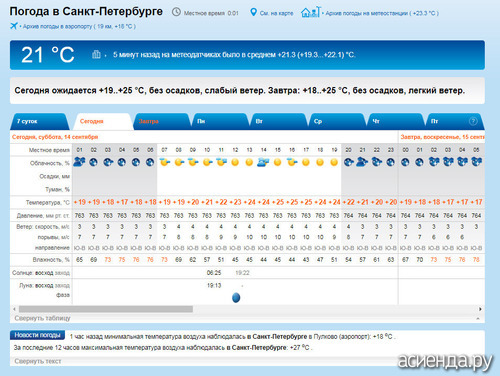
Task: Open airport weather archive link
Action: [x=79, y=26]
